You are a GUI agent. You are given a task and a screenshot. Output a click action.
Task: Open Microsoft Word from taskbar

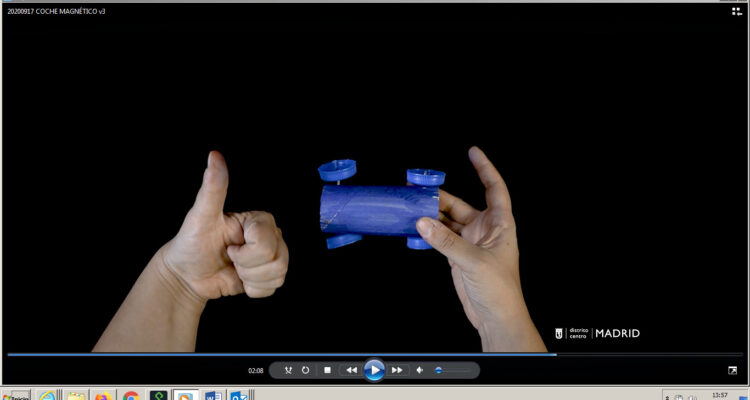(212, 395)
